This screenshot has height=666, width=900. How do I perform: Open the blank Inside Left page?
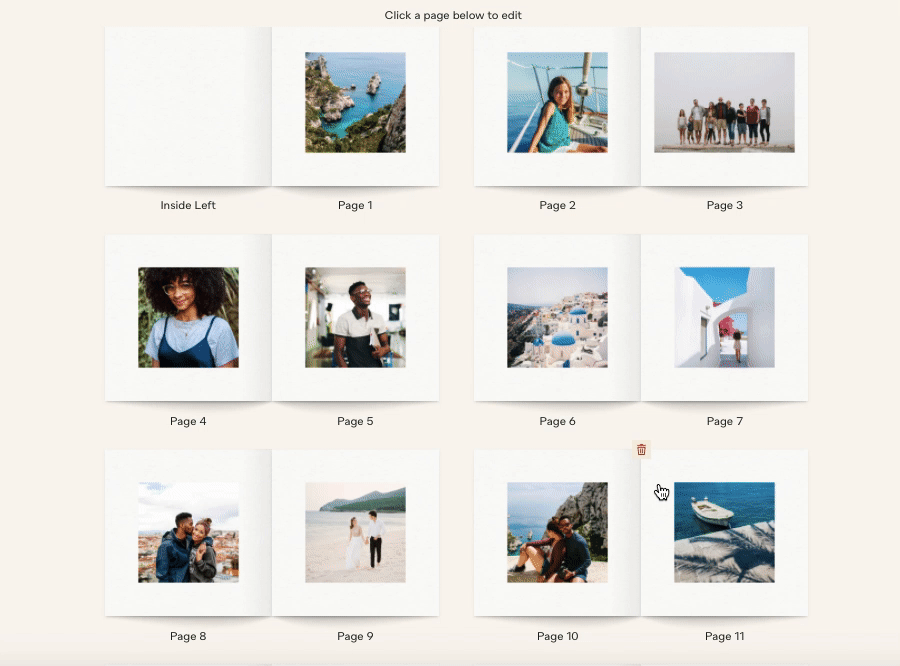click(188, 106)
